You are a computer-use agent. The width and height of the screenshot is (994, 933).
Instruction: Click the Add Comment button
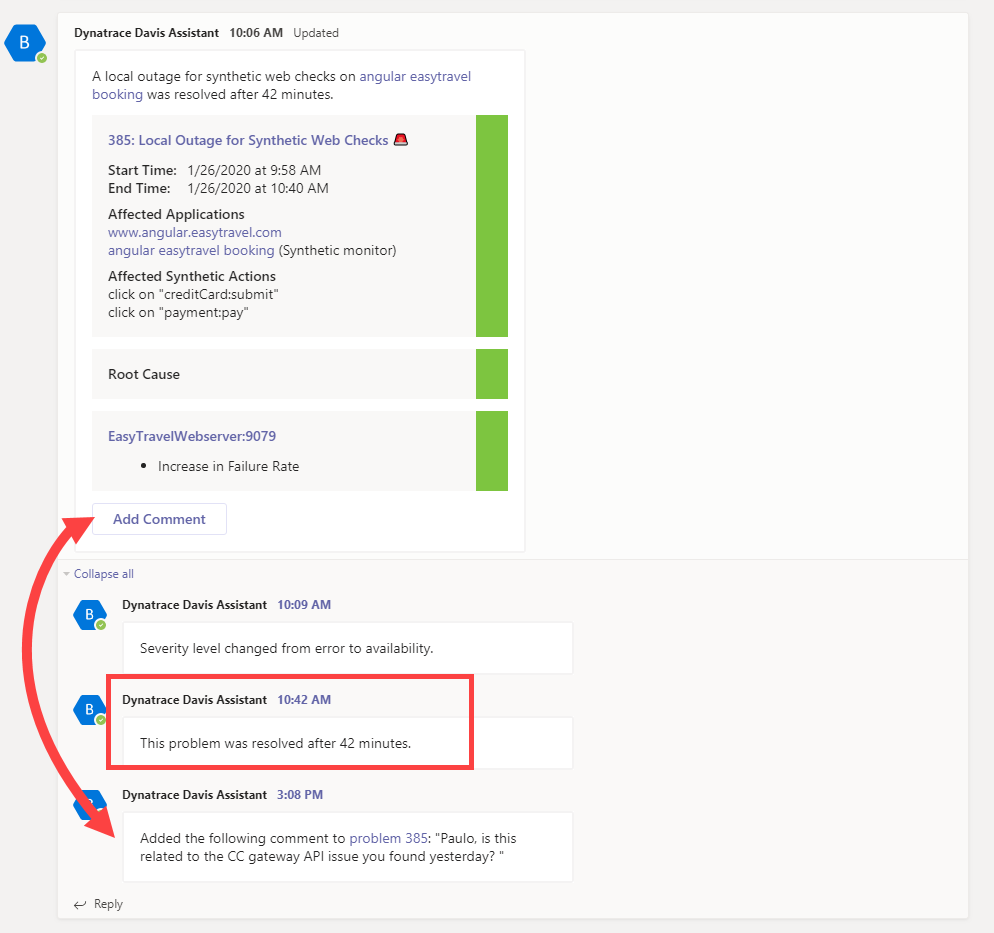pos(159,519)
